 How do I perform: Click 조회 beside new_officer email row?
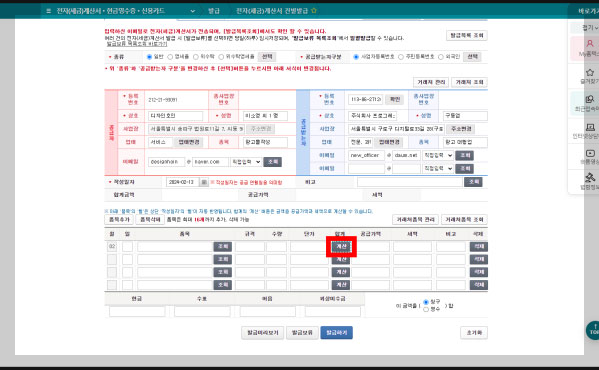tap(465, 155)
